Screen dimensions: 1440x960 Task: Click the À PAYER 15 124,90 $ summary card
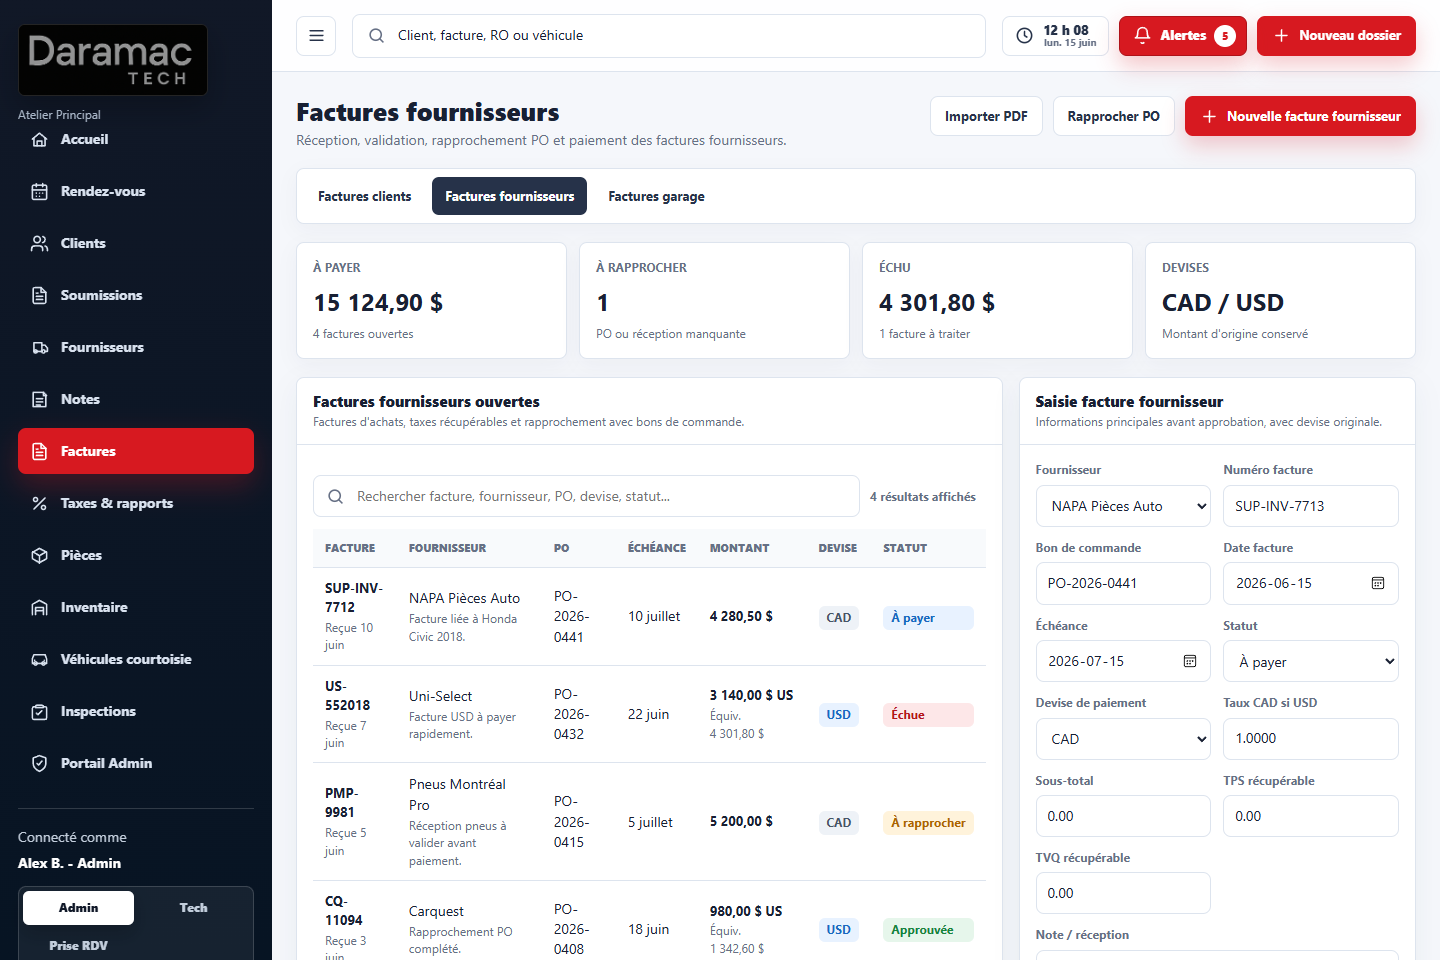click(432, 300)
